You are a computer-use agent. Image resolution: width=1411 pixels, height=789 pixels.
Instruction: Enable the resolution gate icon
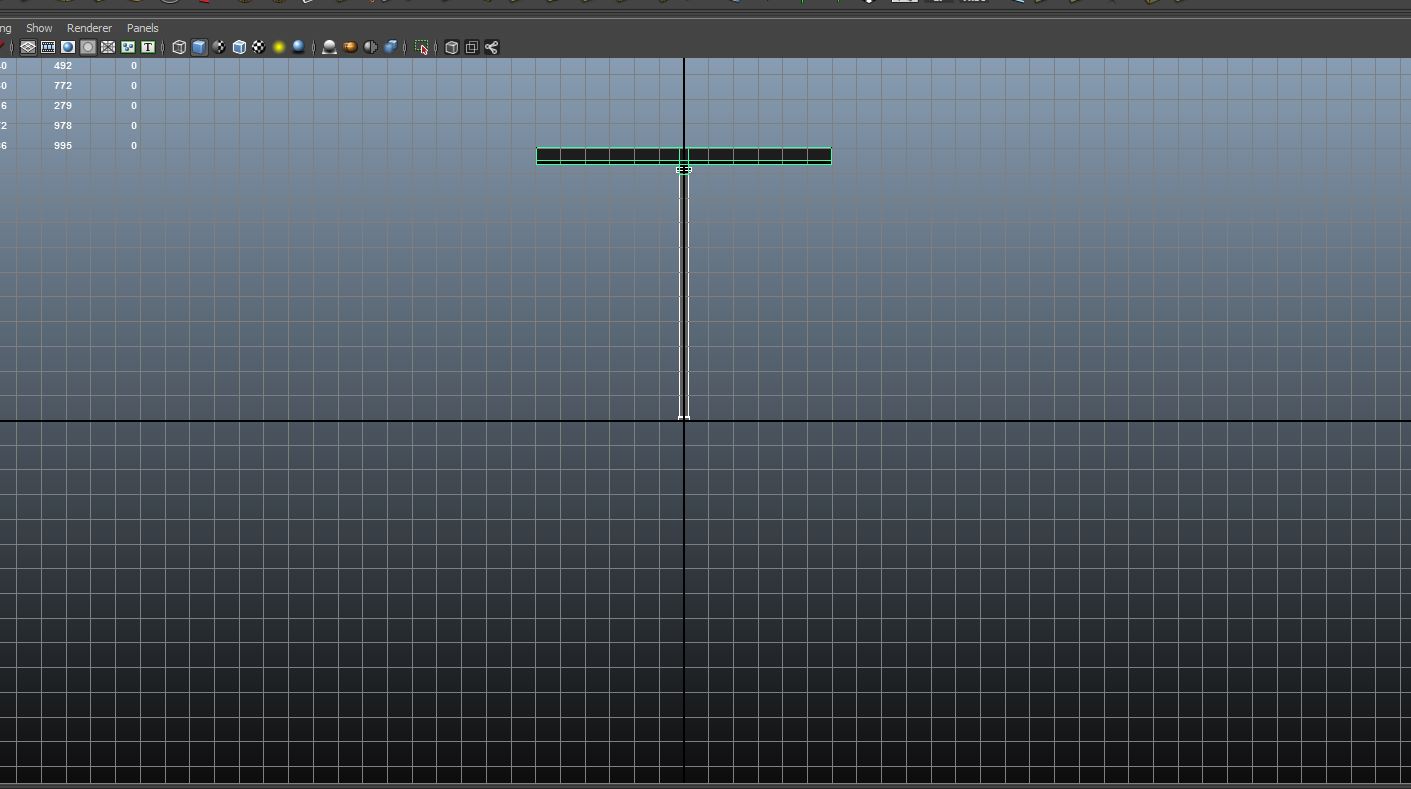[x=68, y=47]
